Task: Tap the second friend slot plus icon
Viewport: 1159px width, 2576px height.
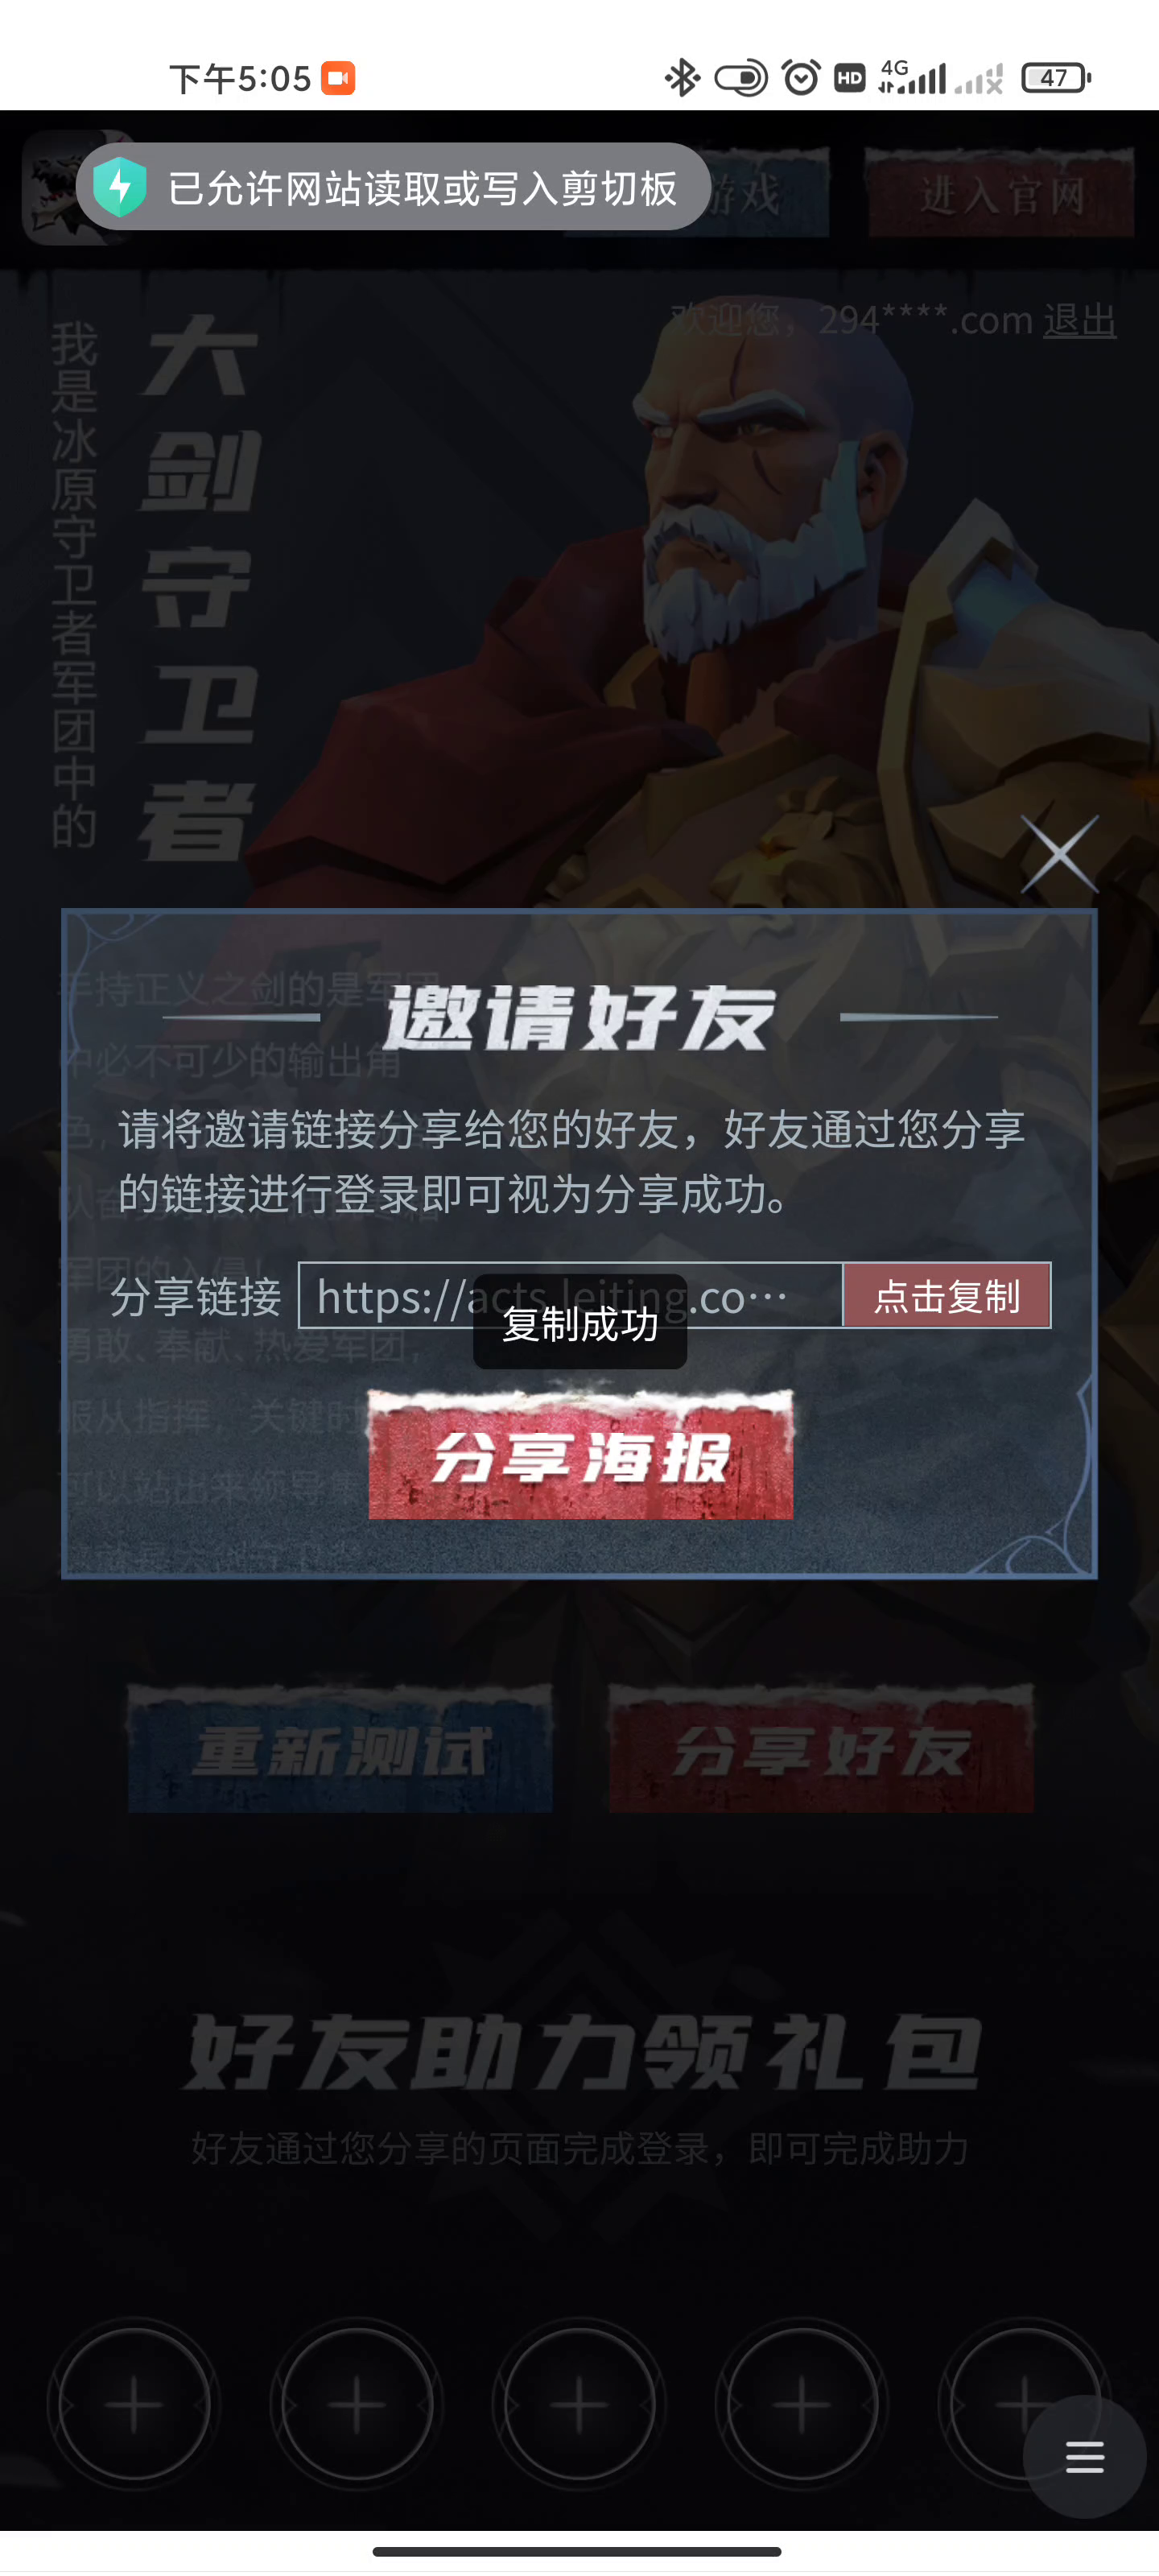Action: coord(357,2405)
